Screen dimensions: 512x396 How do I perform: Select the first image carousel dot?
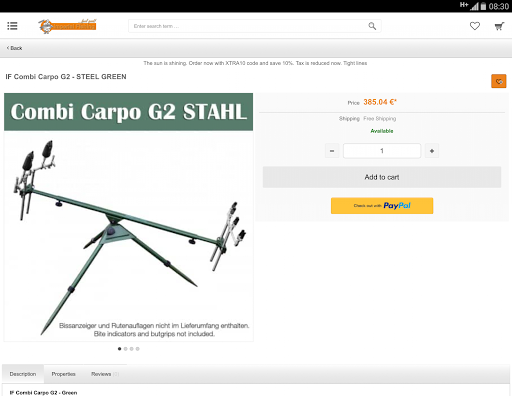(119, 349)
